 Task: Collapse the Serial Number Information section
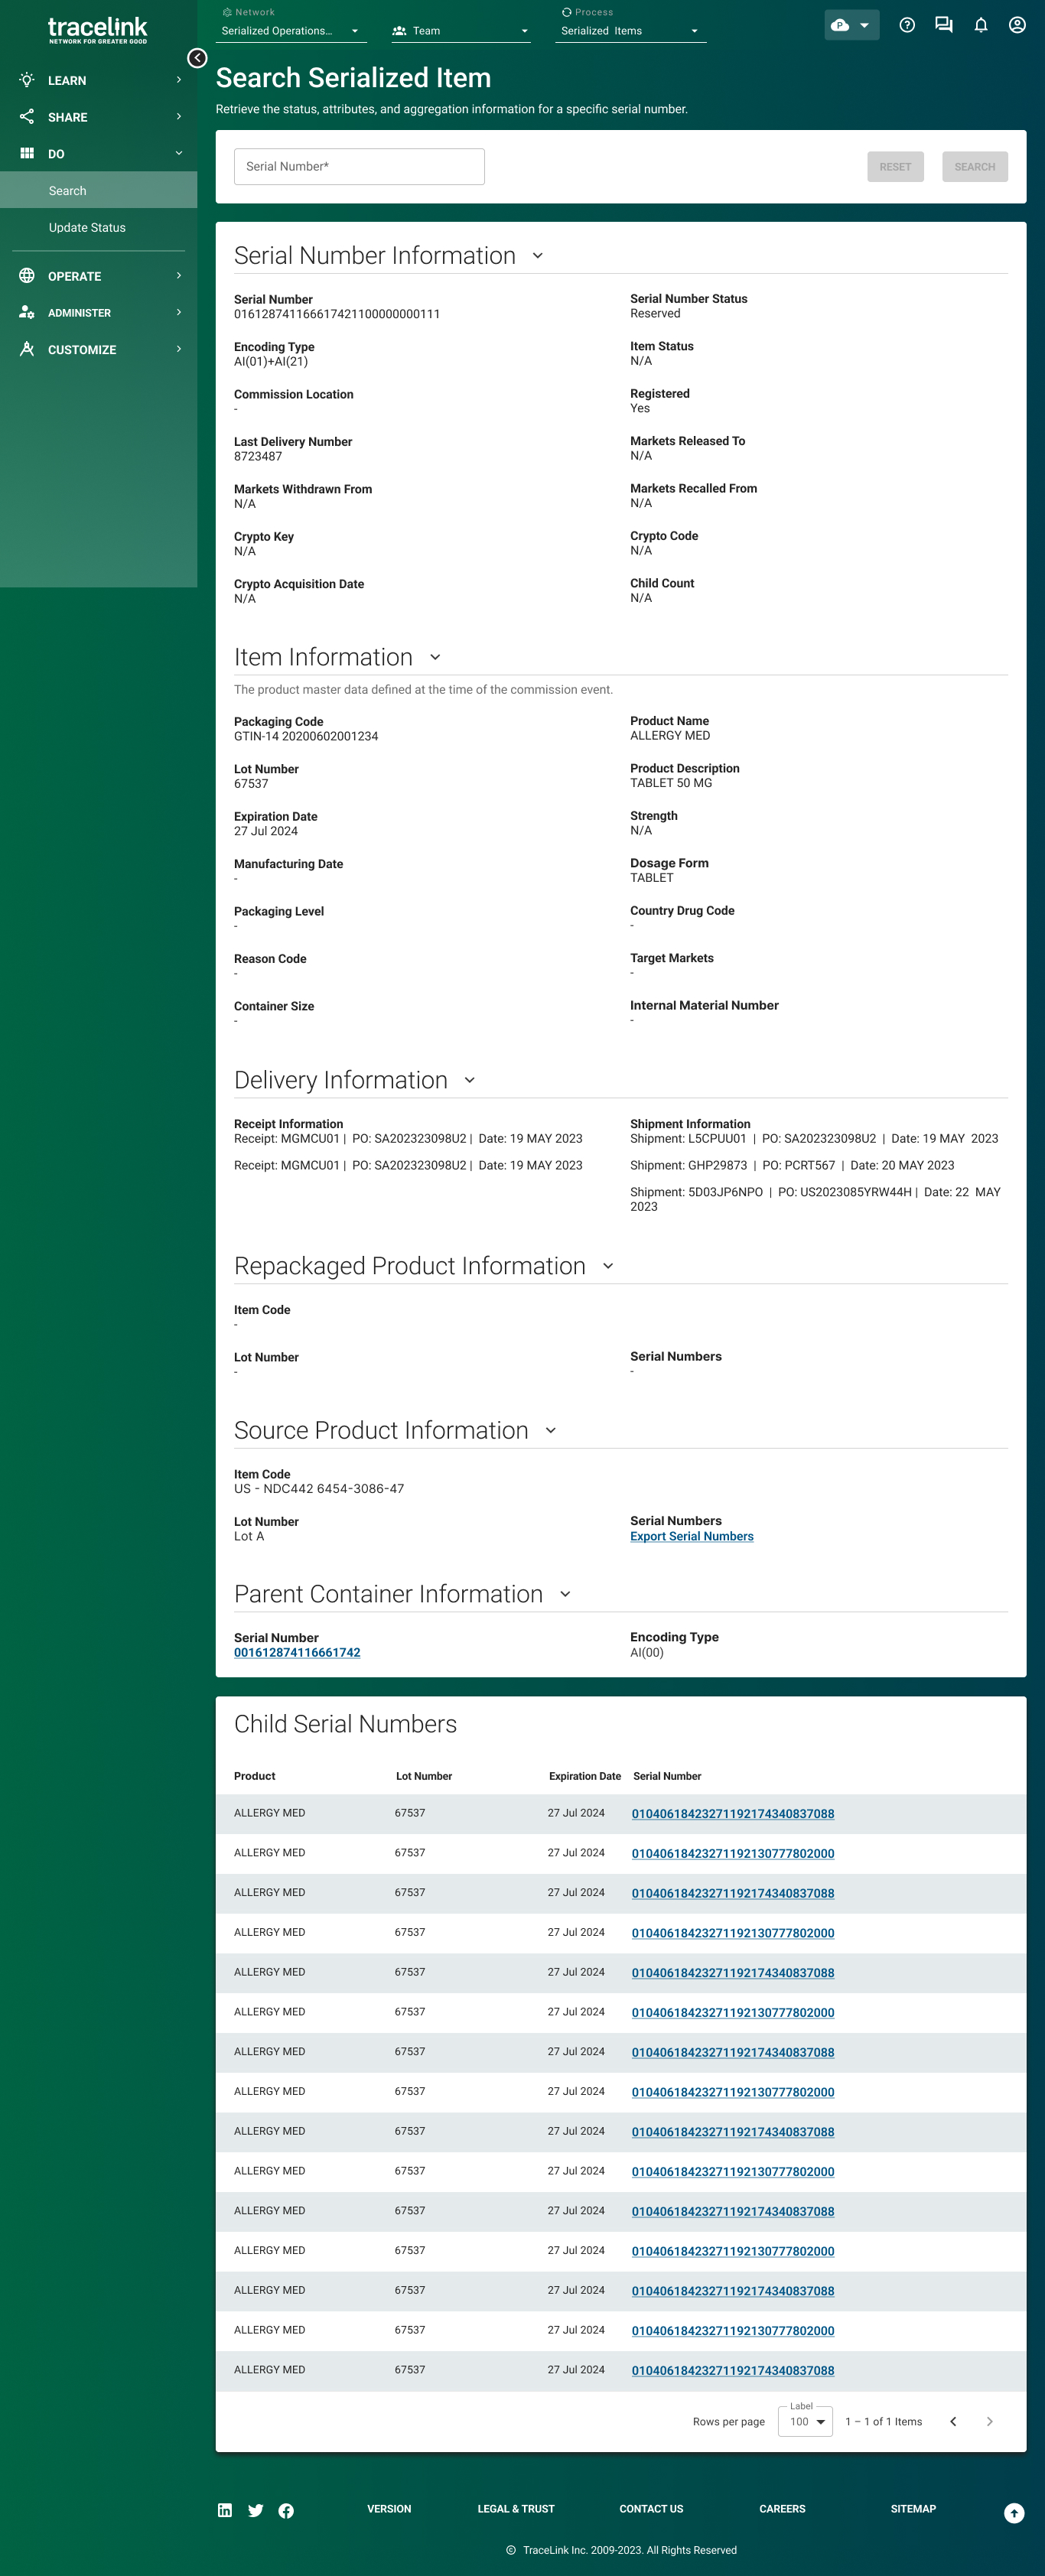tap(538, 256)
